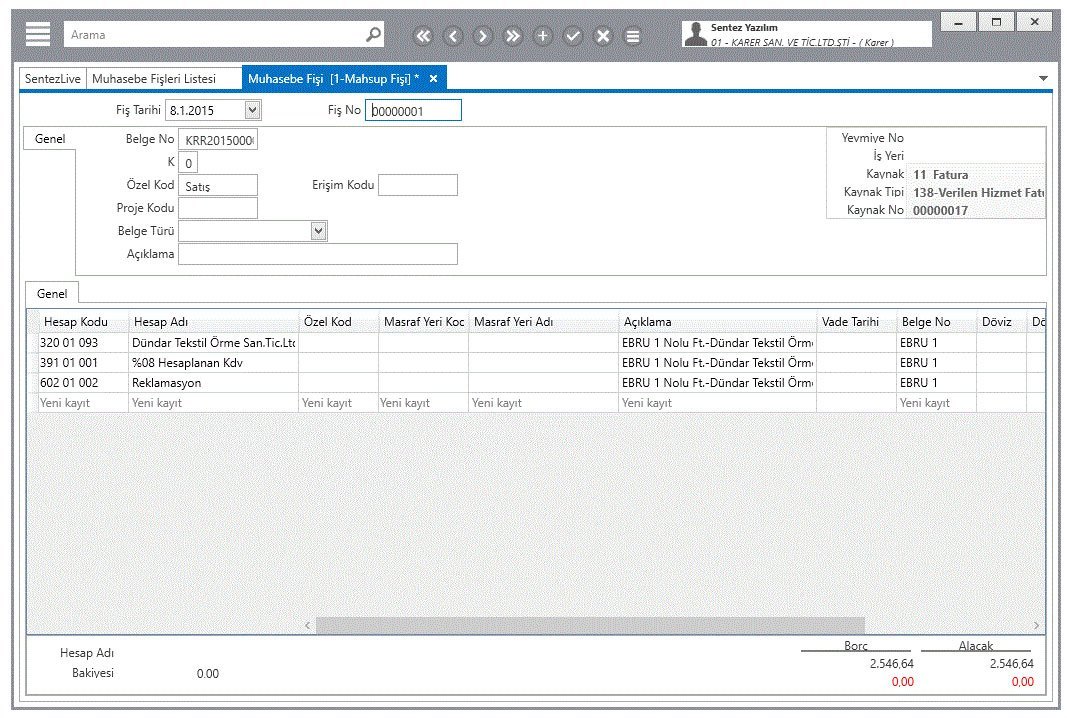Expand the Belge Türü dropdown

pos(318,231)
